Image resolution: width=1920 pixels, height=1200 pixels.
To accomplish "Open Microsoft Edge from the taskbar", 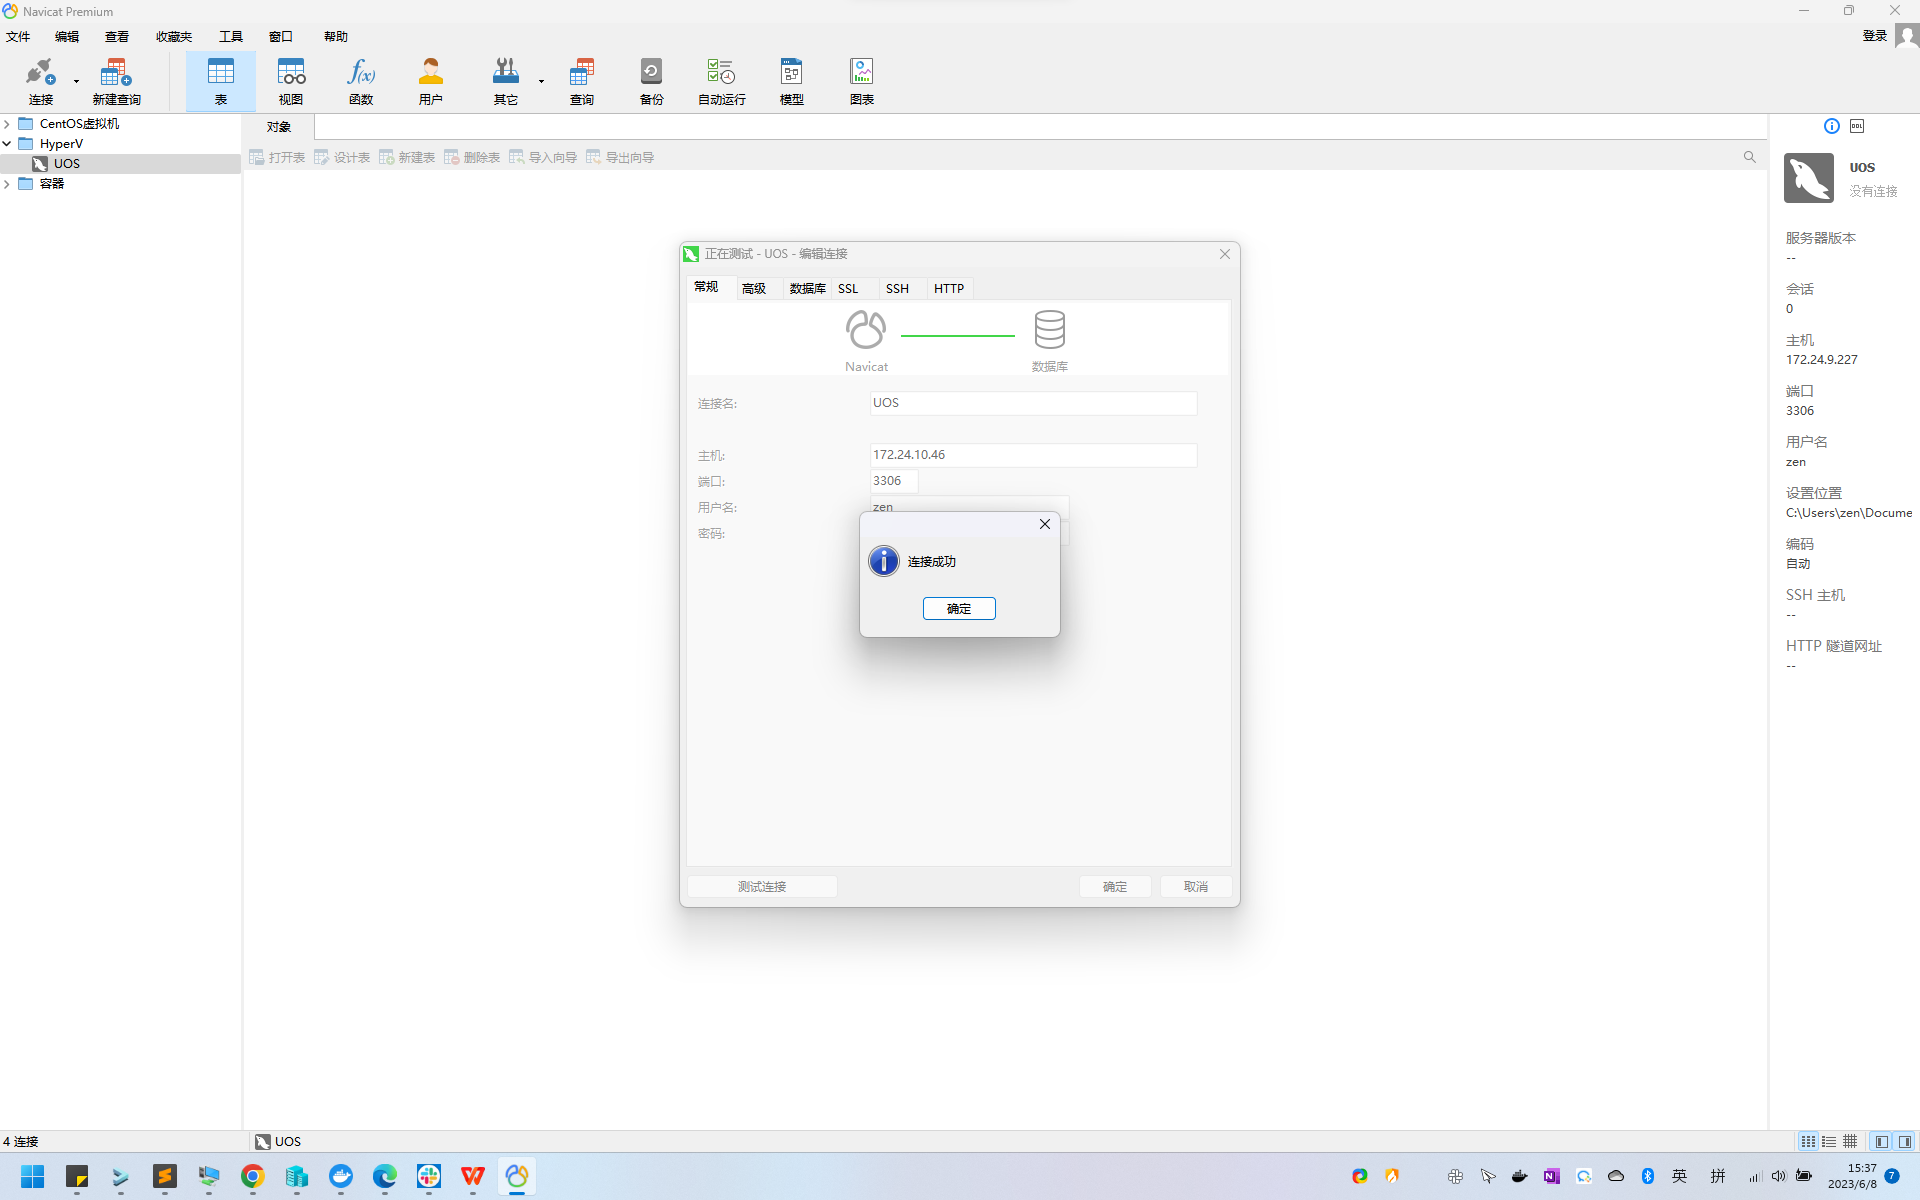I will (385, 1176).
